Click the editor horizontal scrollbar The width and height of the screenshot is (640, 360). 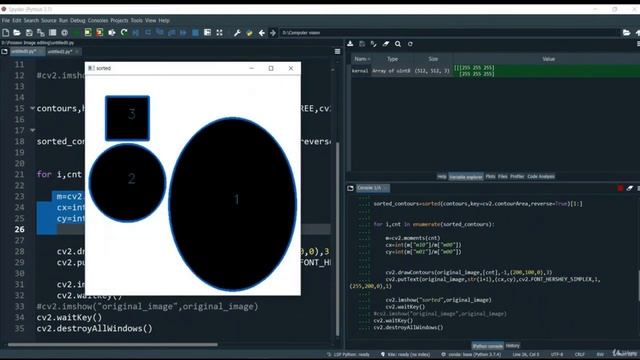(x=113, y=344)
